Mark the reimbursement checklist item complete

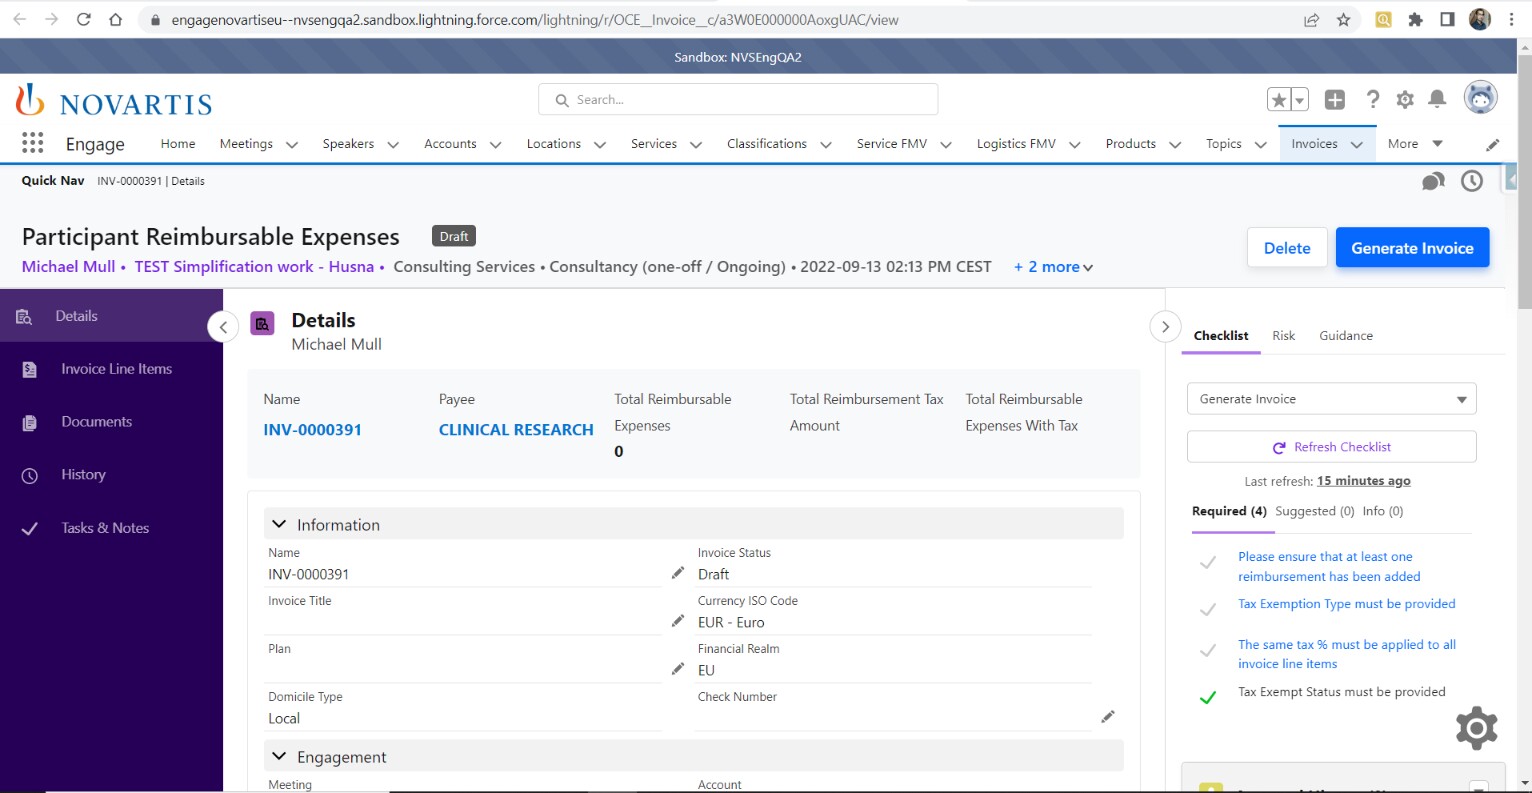[1208, 561]
